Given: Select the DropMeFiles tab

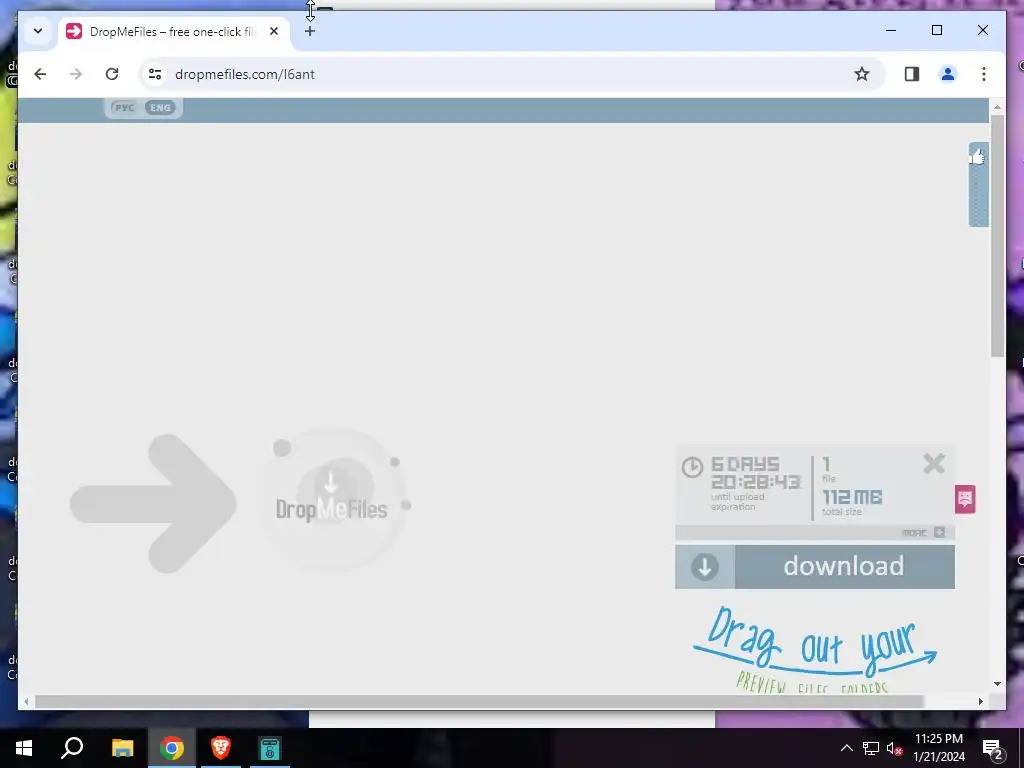Looking at the screenshot, I should tap(173, 31).
